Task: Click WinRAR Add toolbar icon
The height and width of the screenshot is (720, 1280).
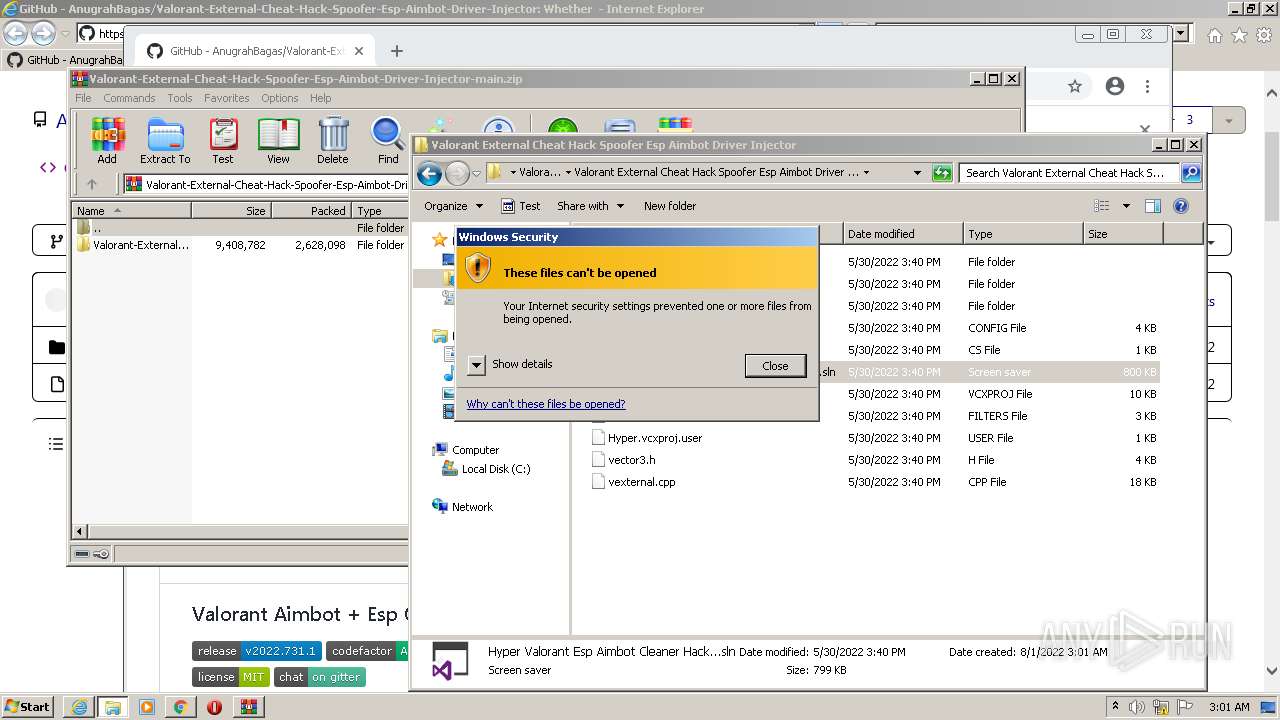Action: coord(107,141)
